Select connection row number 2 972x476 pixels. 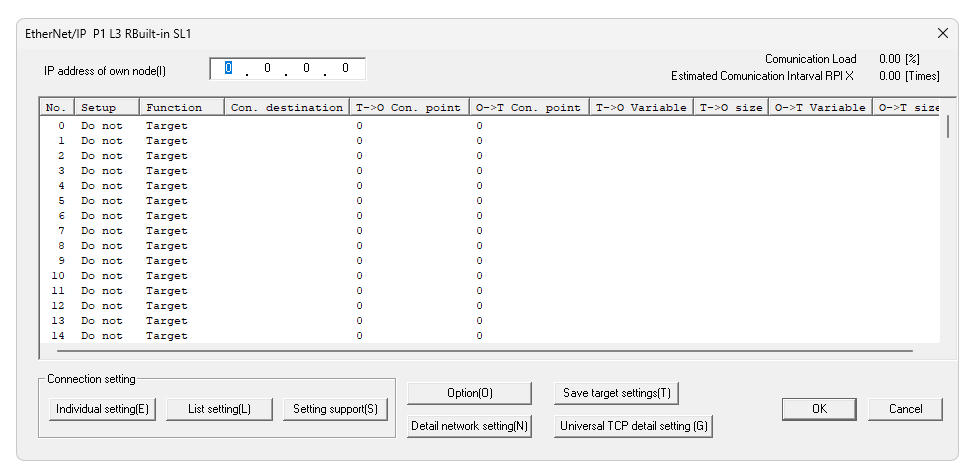tap(490, 156)
